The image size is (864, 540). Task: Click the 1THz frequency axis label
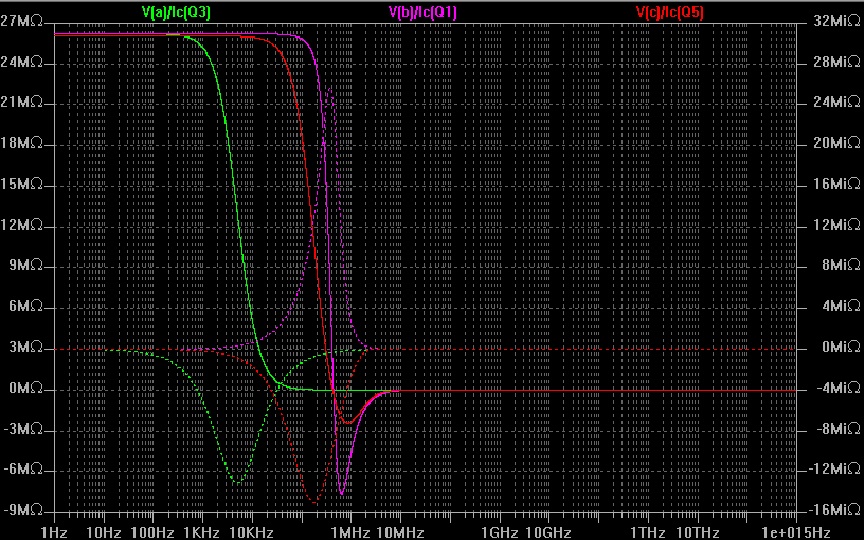648,533
